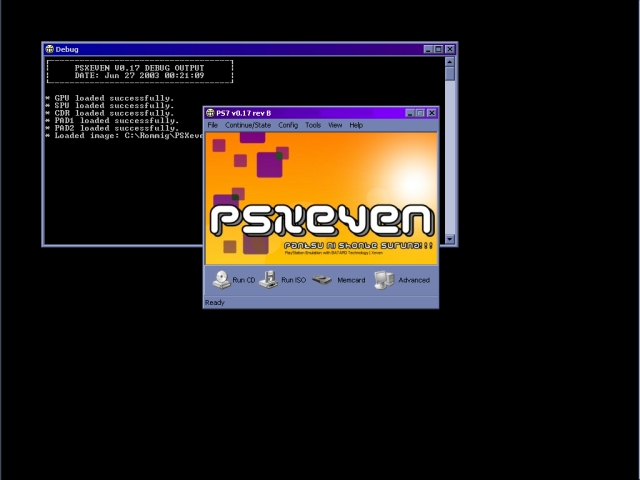This screenshot has width=640, height=480.
Task: Click the PS7 window title bar icon
Action: click(210, 113)
